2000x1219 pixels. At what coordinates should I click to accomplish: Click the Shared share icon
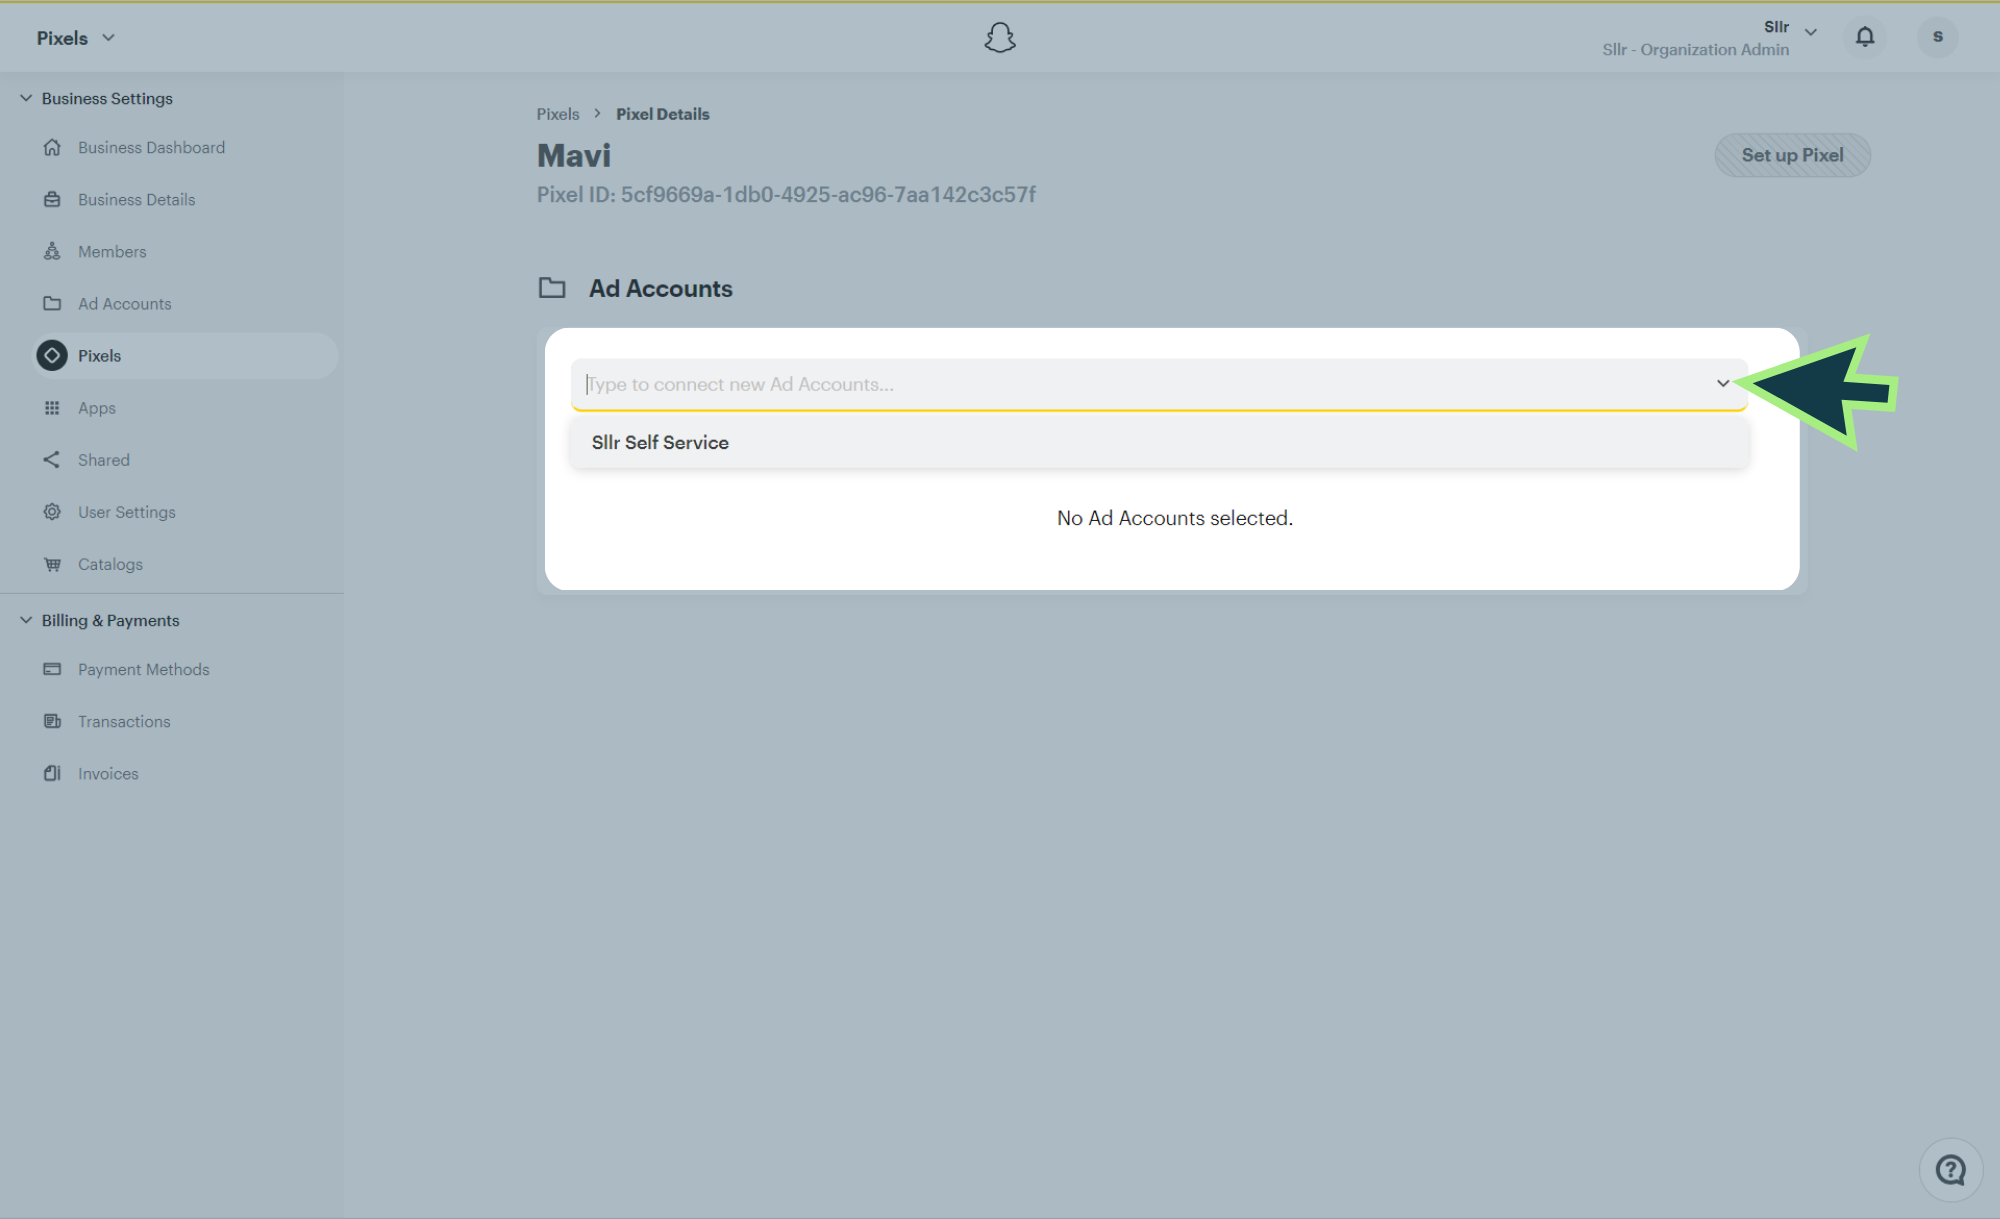coord(52,460)
